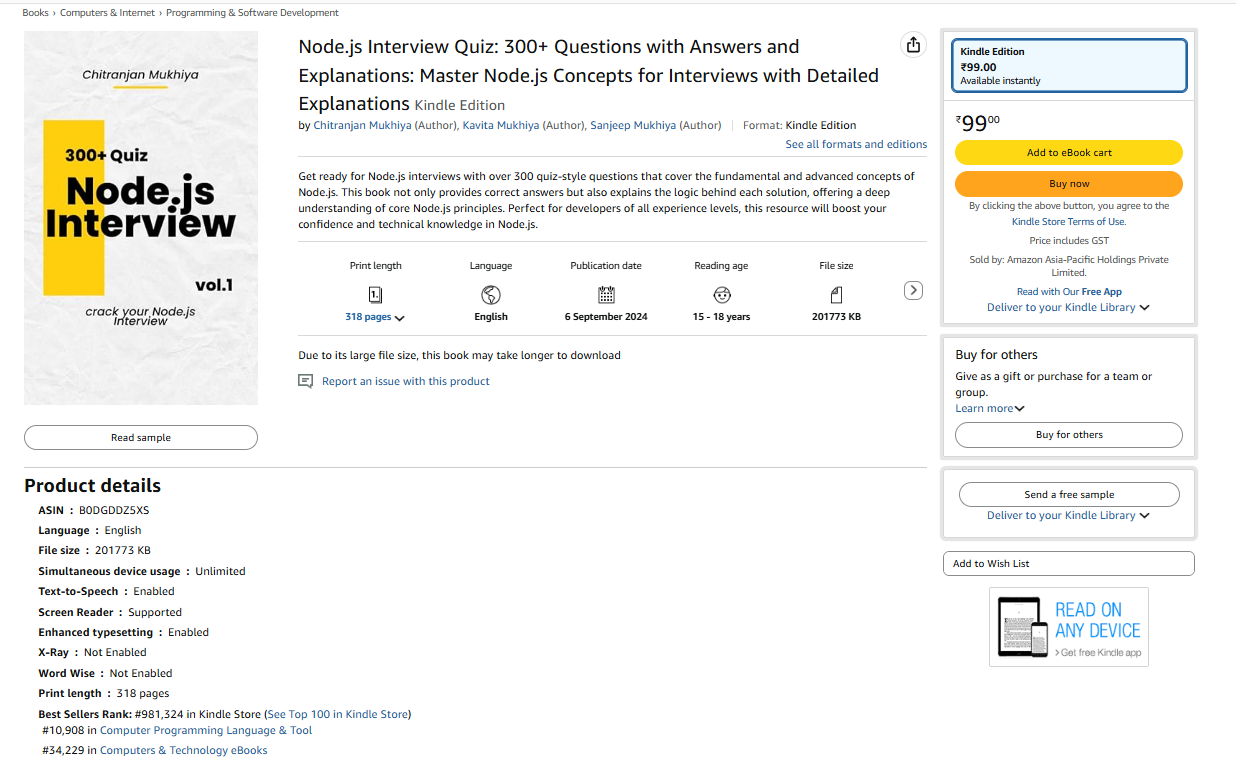Open author Chitranjan Mukhiya link
1236x768 pixels.
click(x=362, y=125)
